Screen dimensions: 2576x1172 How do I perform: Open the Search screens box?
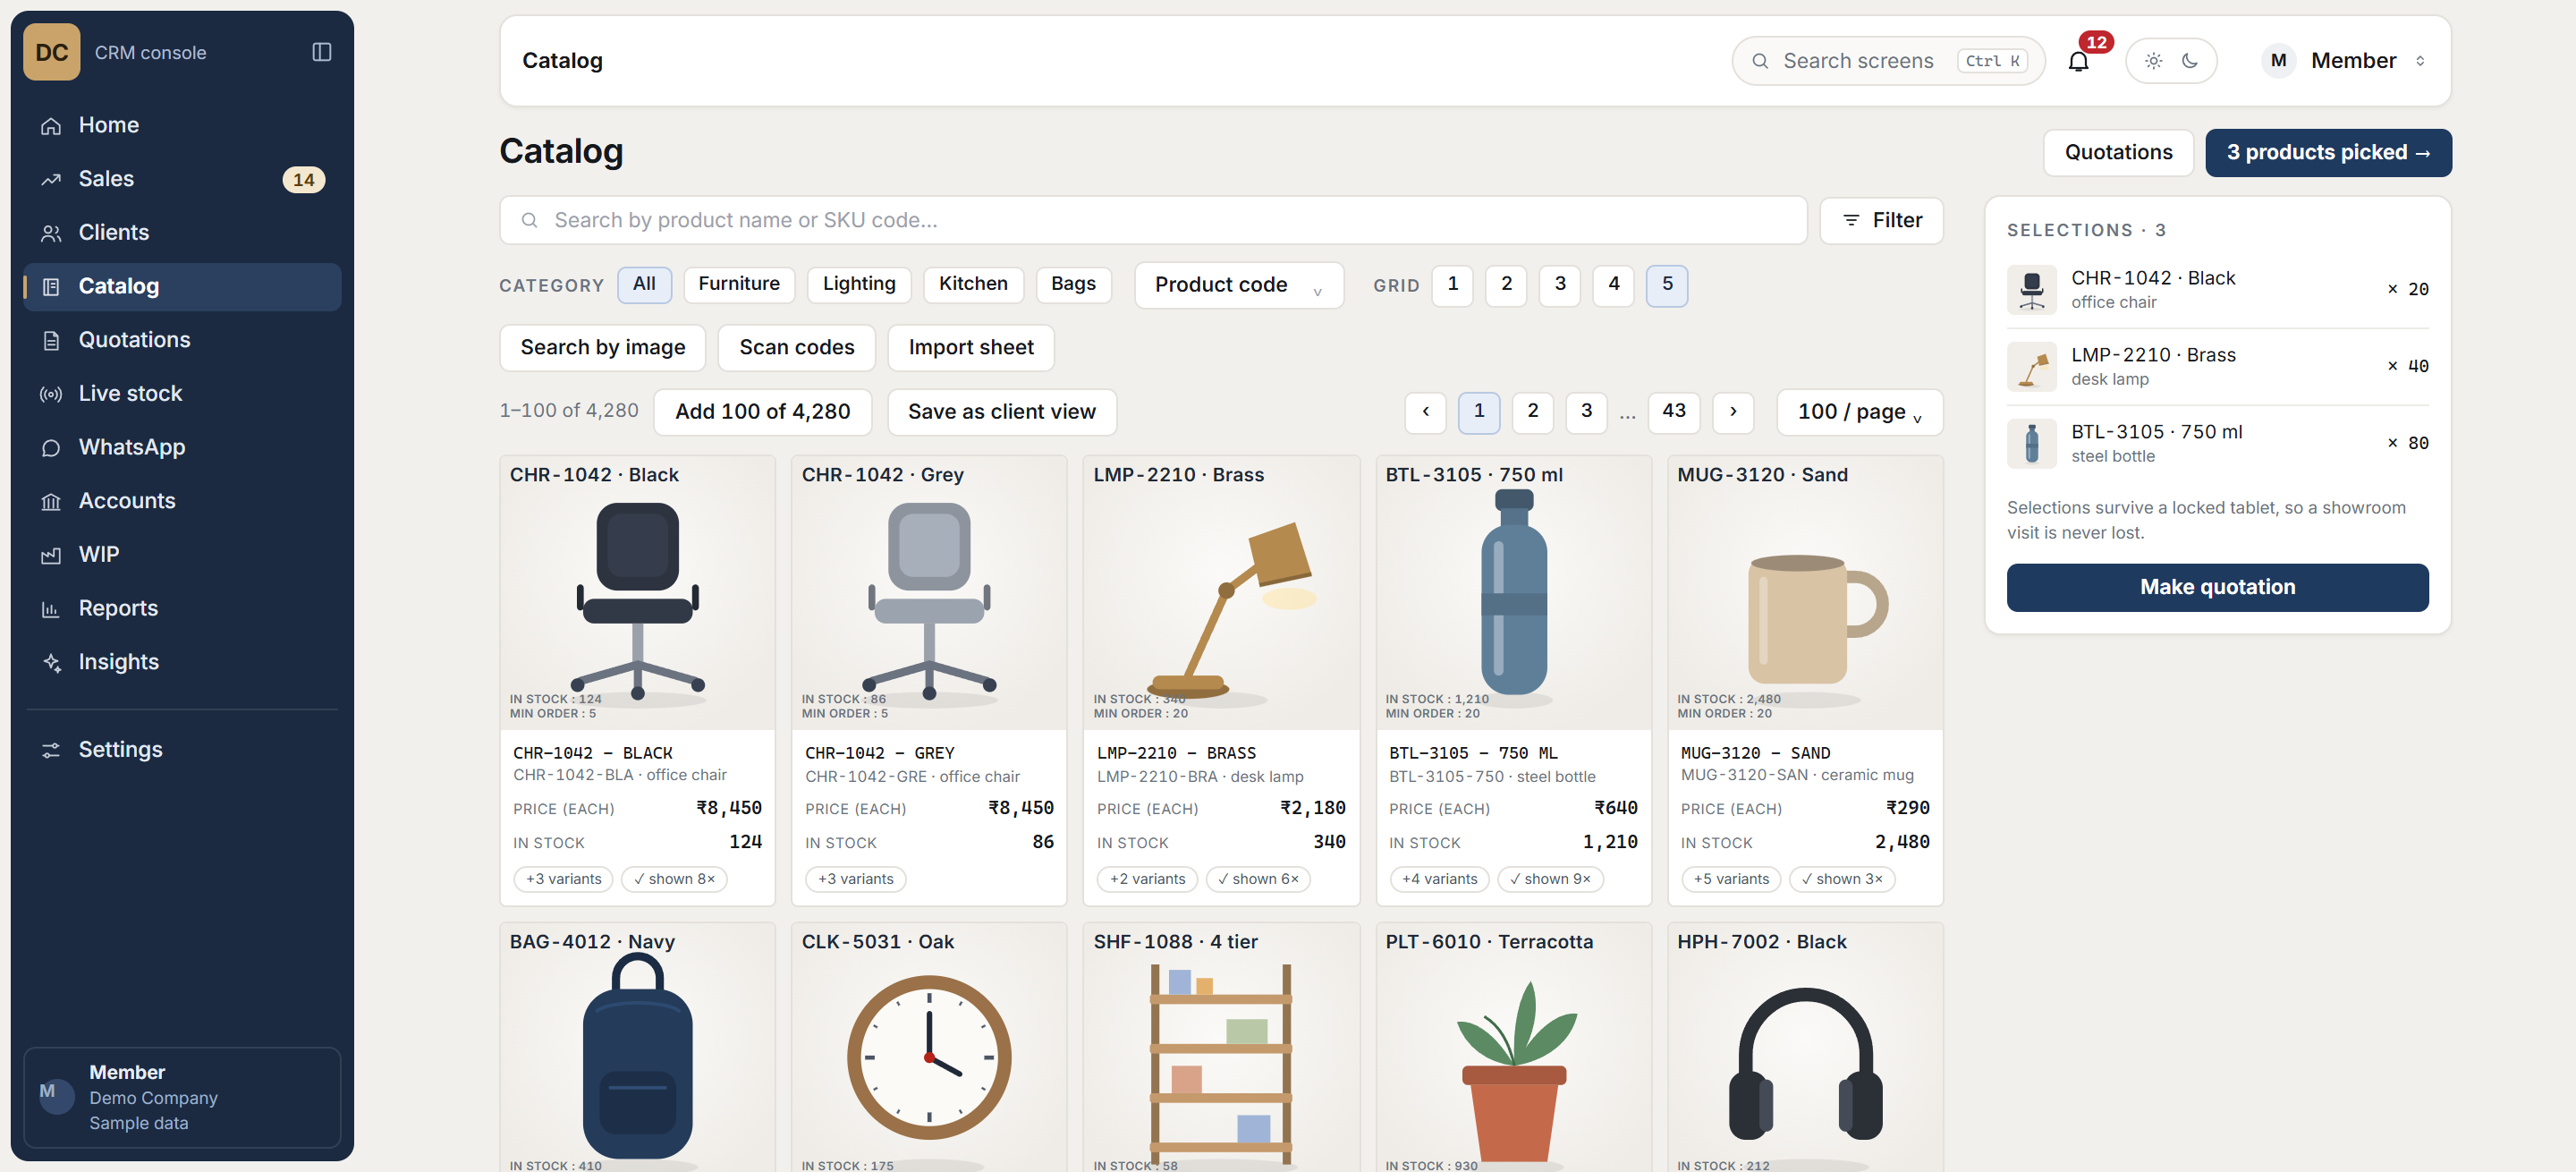(1887, 61)
